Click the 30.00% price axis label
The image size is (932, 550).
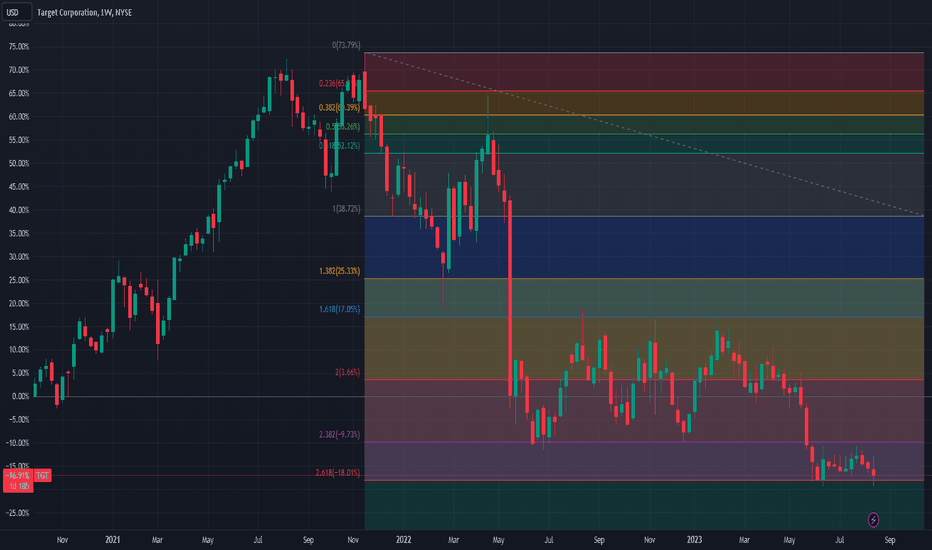coord(19,257)
